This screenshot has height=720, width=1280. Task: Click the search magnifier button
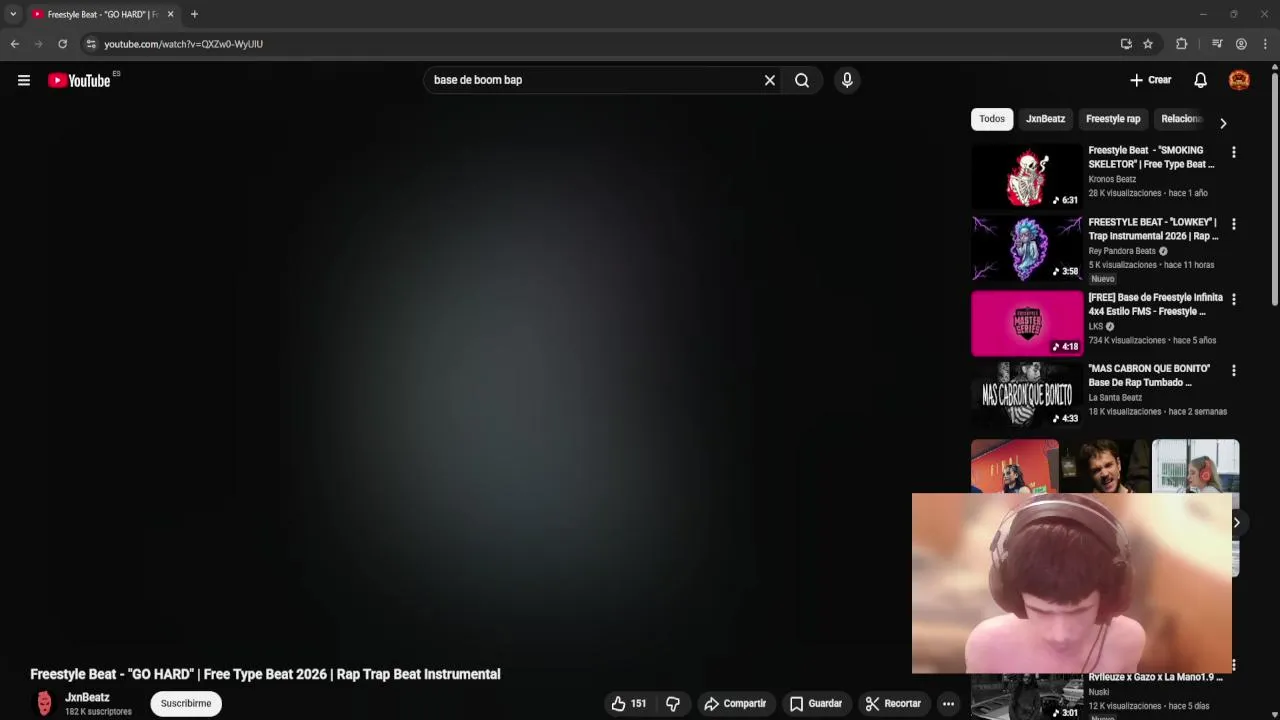tap(802, 80)
